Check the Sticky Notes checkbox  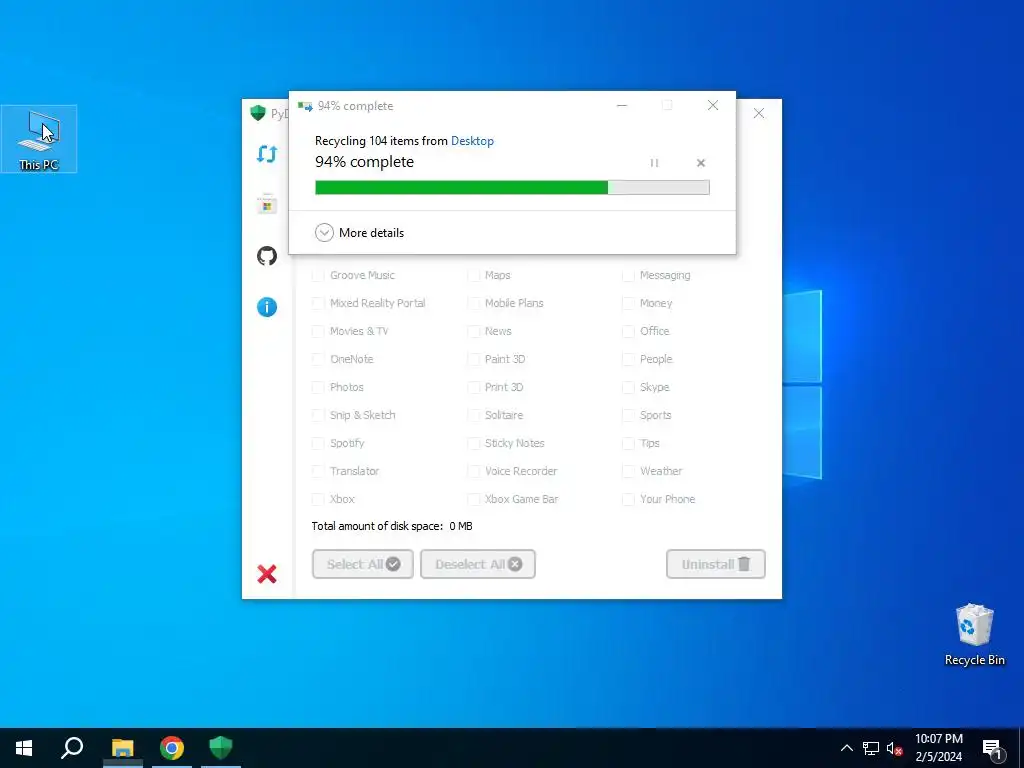pos(473,443)
